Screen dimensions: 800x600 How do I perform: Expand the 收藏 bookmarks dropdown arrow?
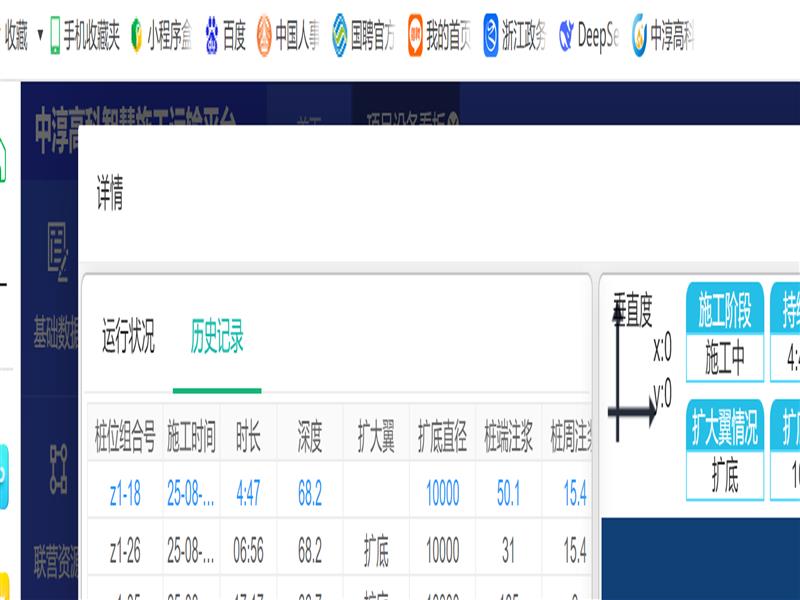point(40,38)
